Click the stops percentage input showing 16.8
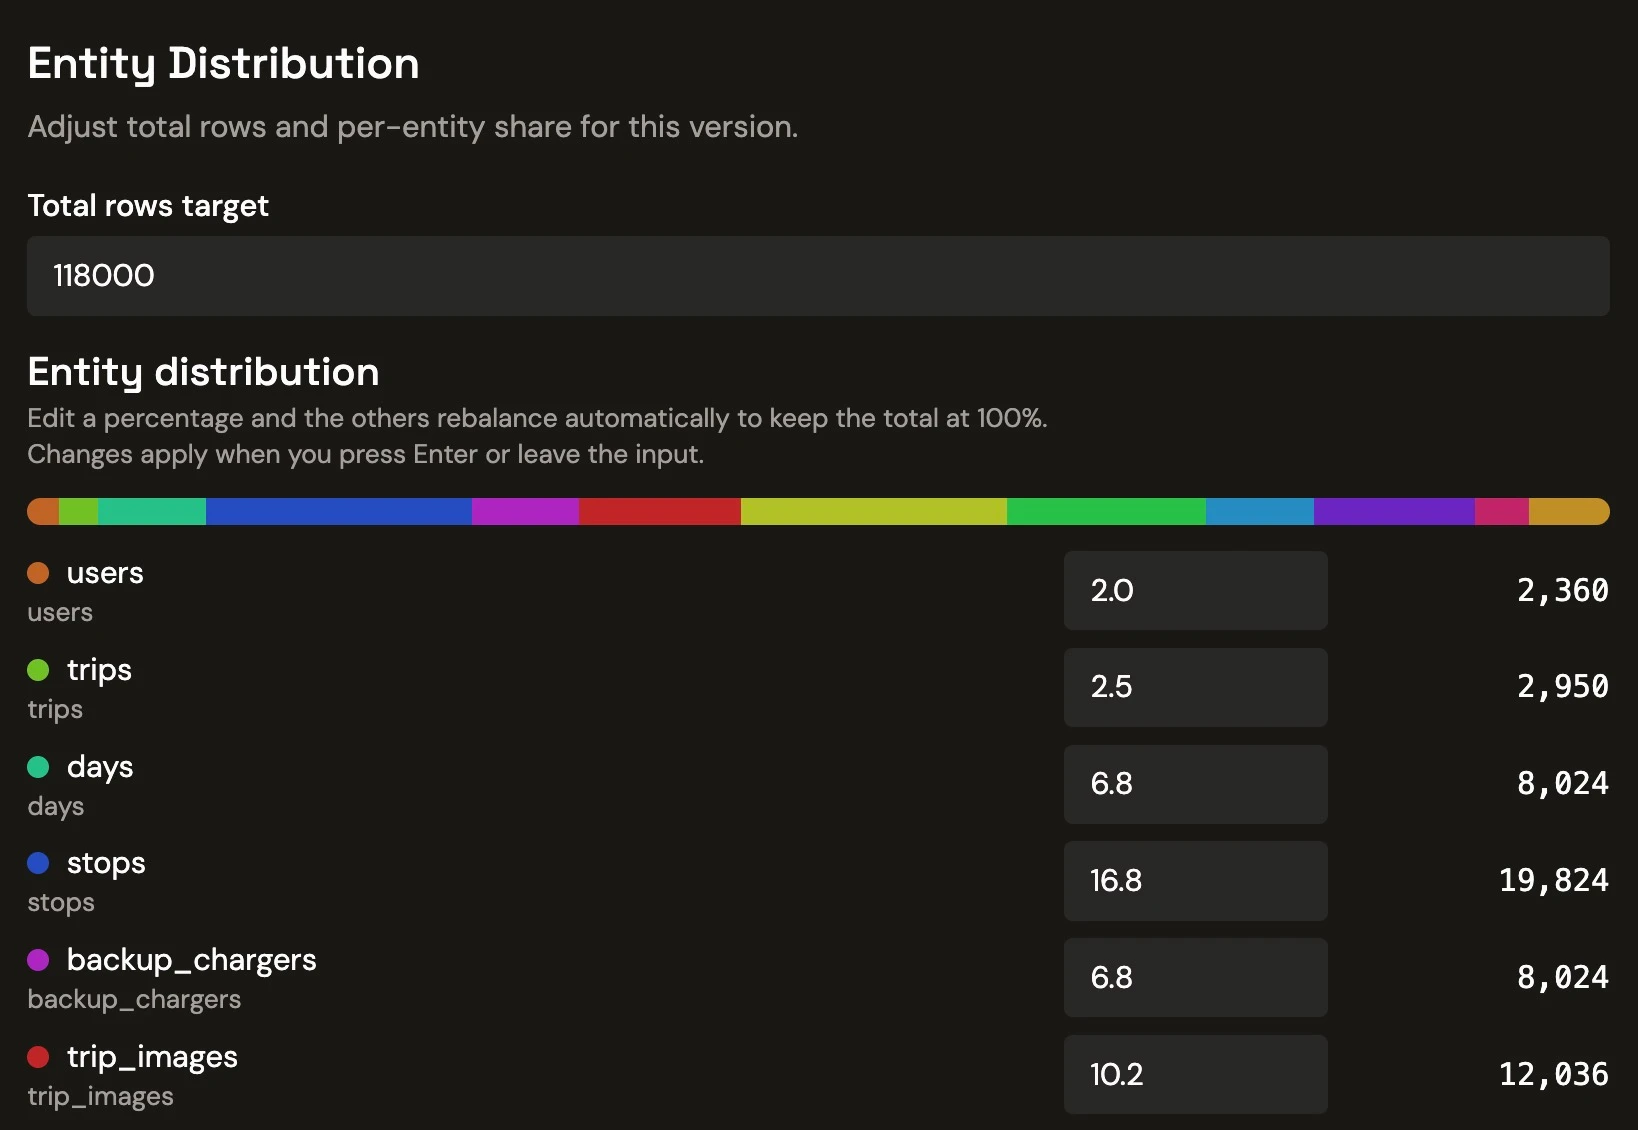1638x1130 pixels. pos(1195,881)
